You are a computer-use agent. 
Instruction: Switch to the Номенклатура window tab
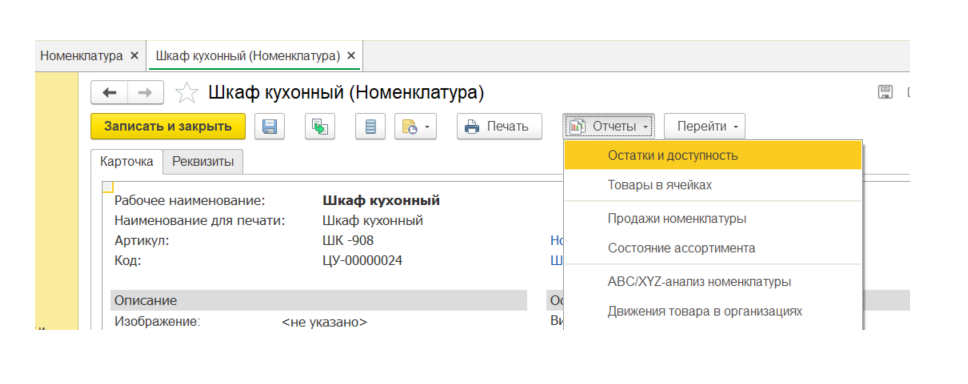(81, 56)
